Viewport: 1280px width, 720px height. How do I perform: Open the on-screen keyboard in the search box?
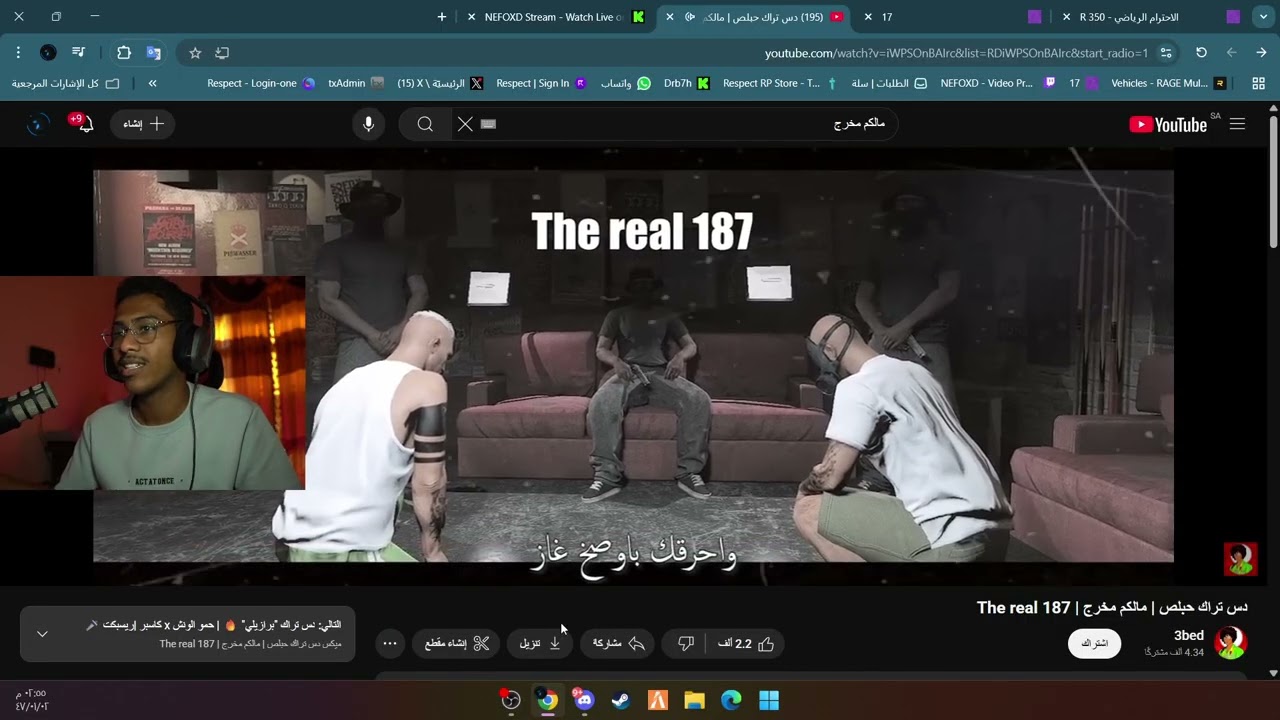tap(488, 124)
